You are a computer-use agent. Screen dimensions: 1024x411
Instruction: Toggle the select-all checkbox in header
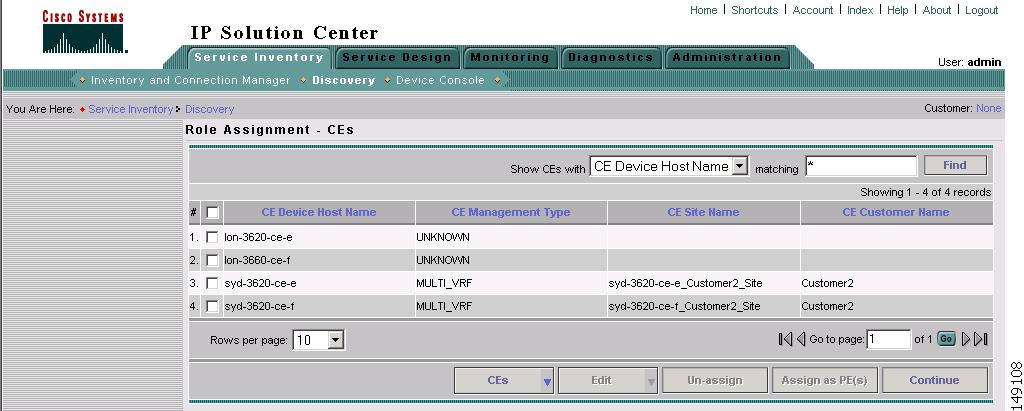click(x=212, y=212)
